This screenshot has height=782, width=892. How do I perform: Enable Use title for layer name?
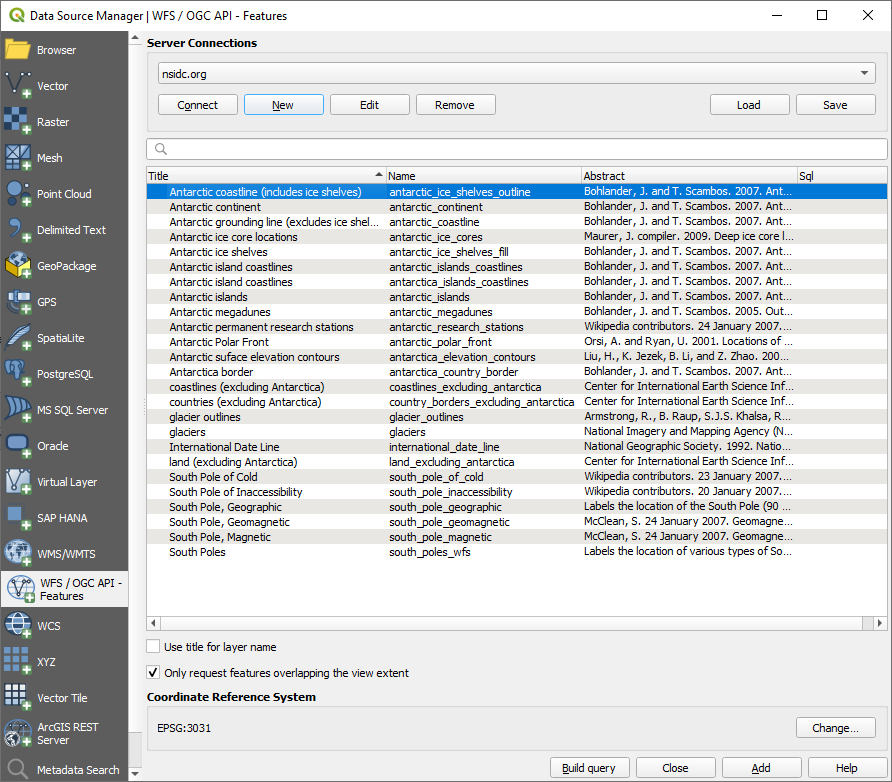[153, 647]
